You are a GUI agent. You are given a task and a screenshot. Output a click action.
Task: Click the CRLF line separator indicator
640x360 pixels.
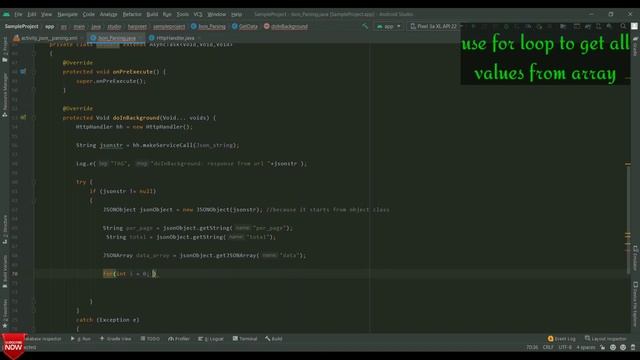548,347
